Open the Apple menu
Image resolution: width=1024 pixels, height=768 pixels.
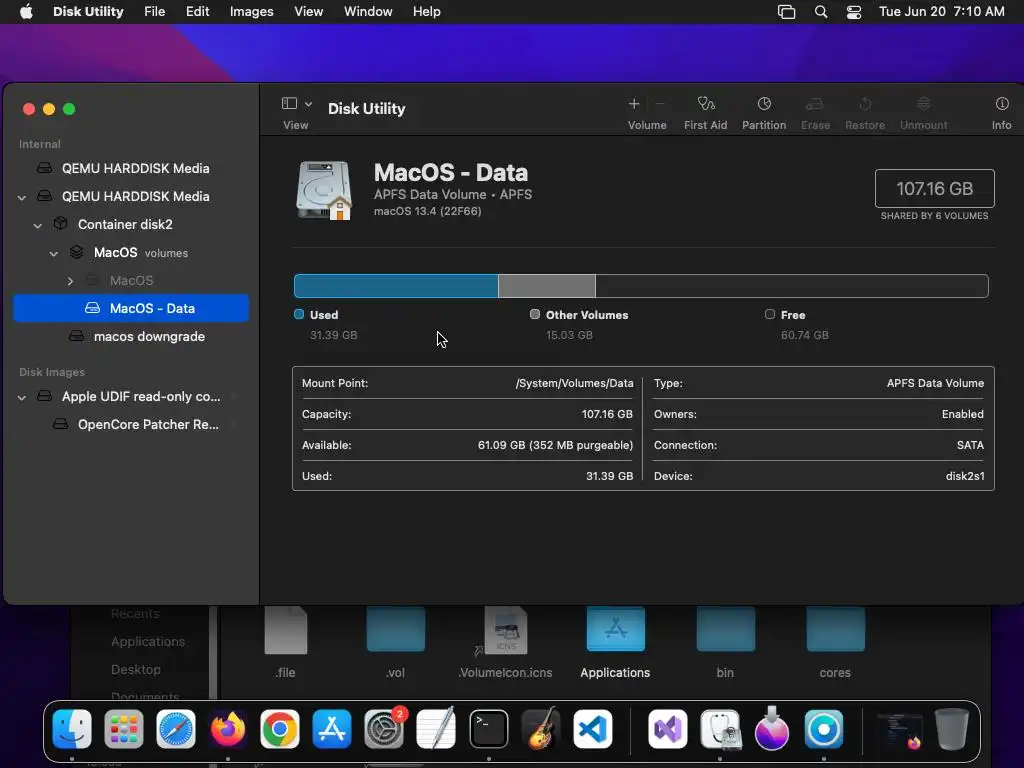(26, 12)
